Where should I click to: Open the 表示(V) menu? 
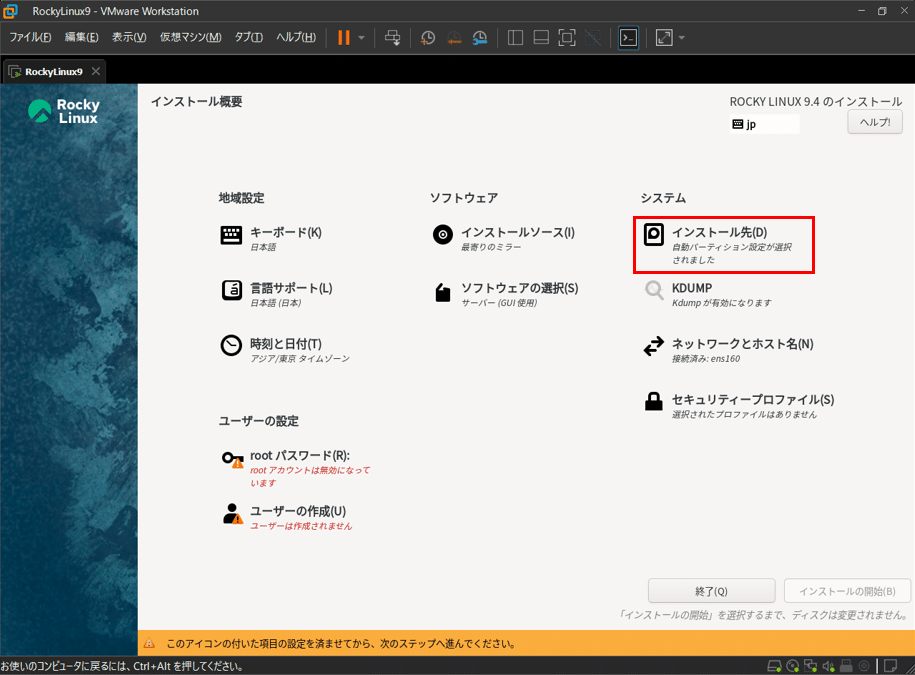129,37
